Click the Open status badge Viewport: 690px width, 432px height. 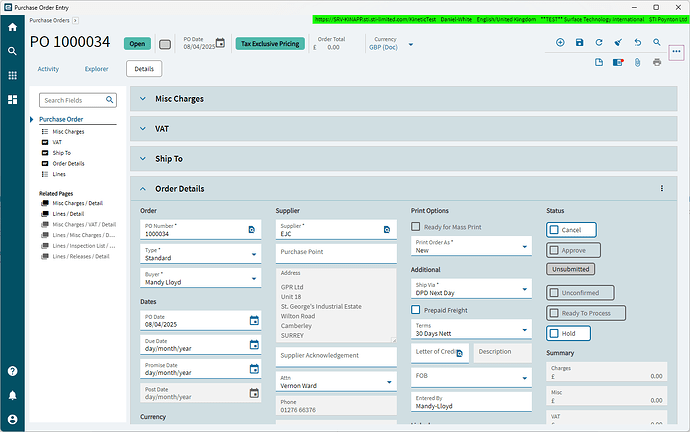click(x=137, y=44)
